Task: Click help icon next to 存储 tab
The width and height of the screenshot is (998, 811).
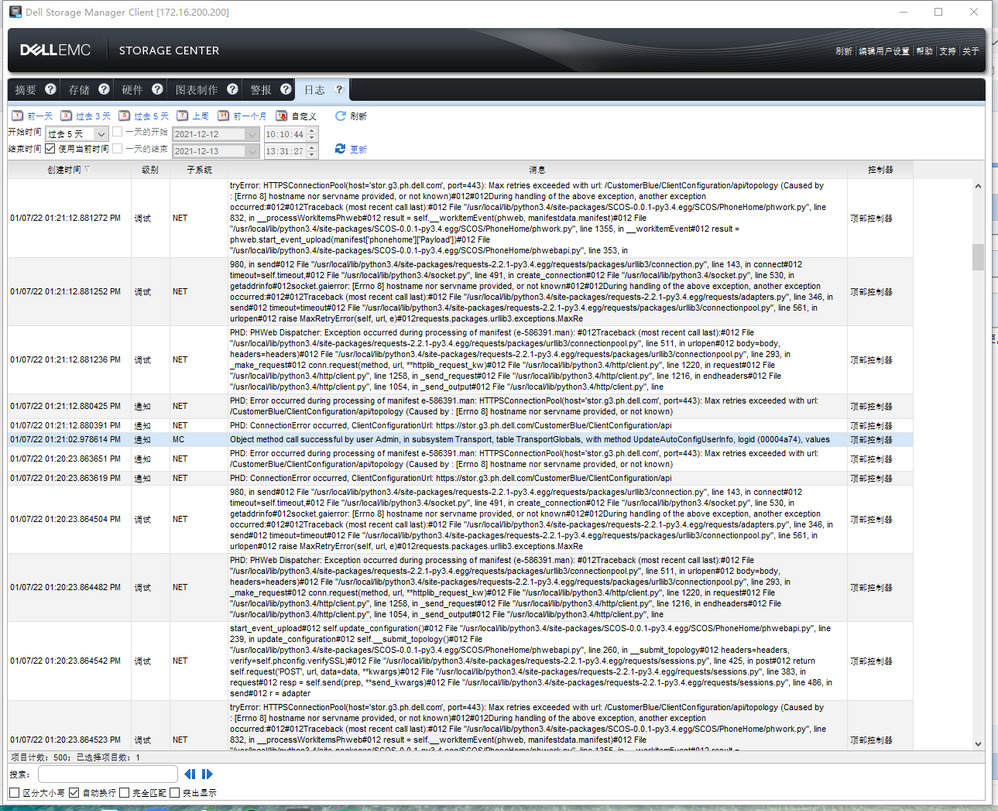Action: [104, 90]
